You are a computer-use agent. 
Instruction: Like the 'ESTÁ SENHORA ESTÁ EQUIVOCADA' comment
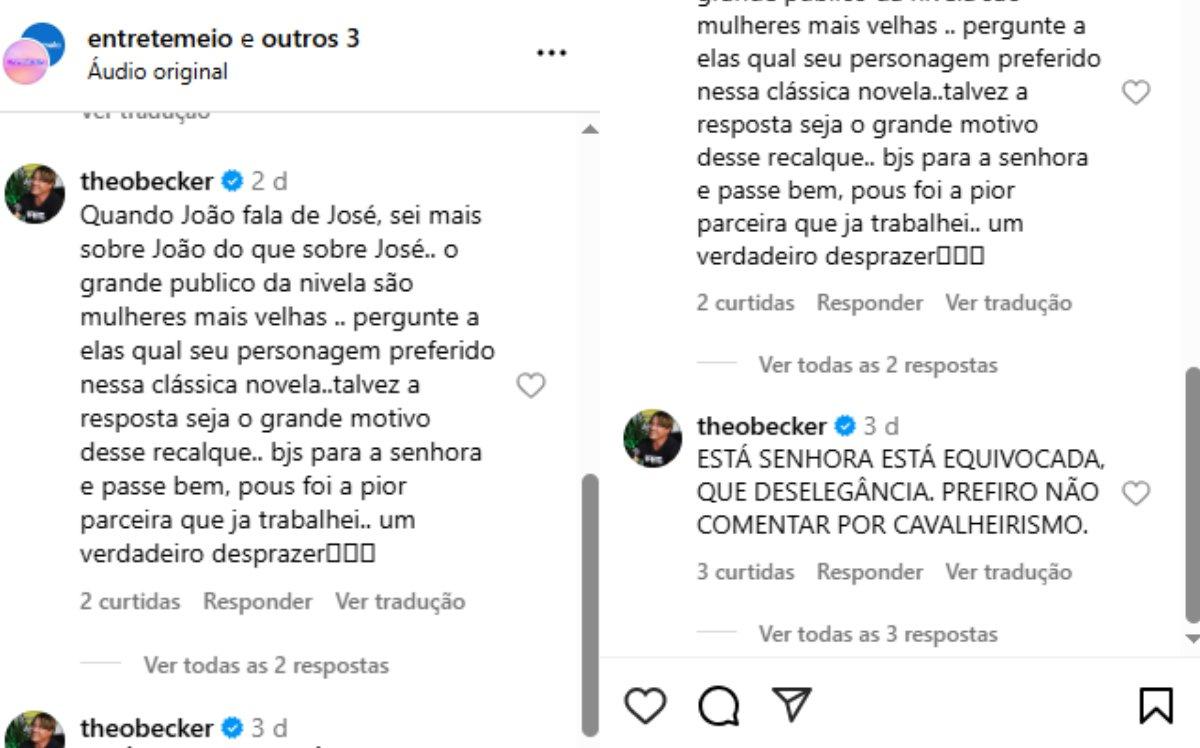click(1137, 493)
